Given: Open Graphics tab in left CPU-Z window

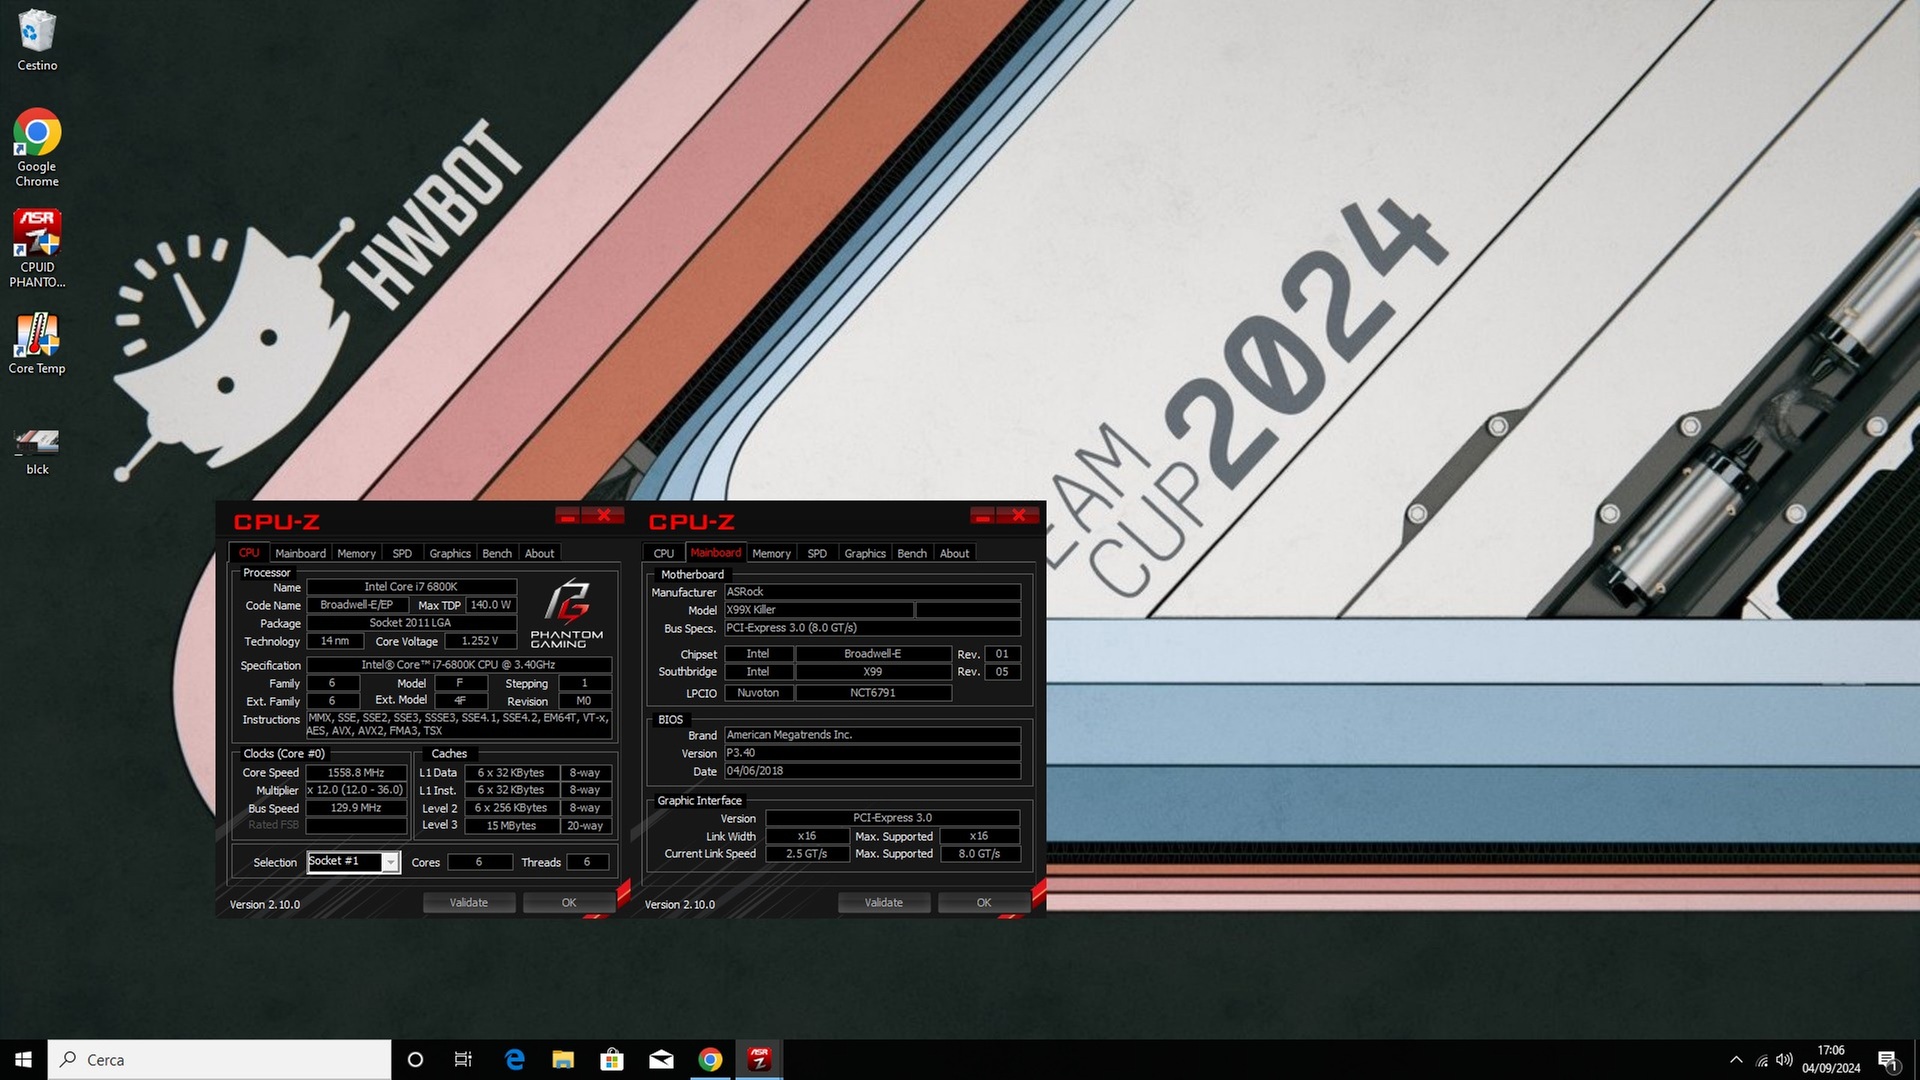Looking at the screenshot, I should [450, 553].
